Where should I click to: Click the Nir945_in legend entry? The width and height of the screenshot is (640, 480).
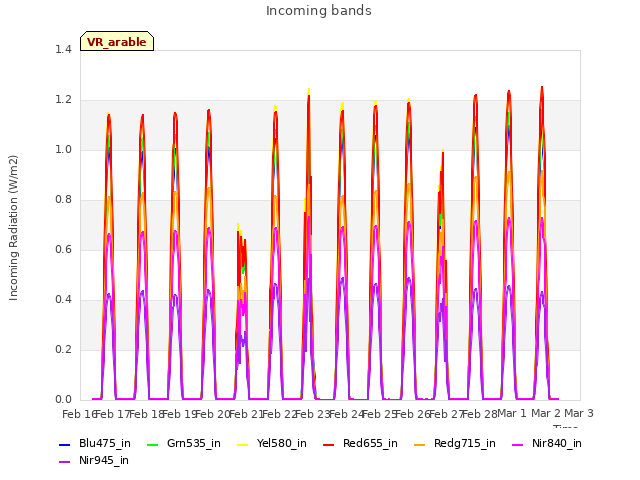point(94,460)
